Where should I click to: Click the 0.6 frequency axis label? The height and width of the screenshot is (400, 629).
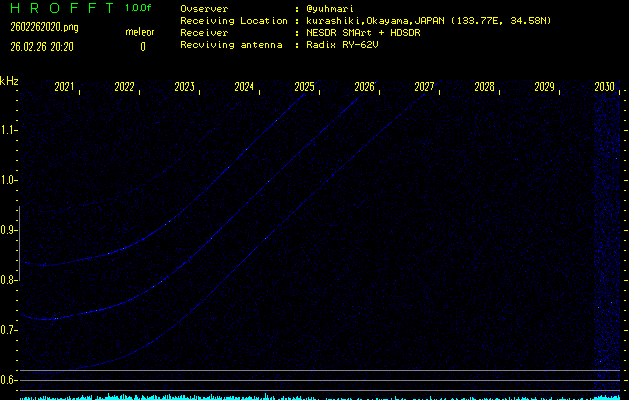[9, 380]
